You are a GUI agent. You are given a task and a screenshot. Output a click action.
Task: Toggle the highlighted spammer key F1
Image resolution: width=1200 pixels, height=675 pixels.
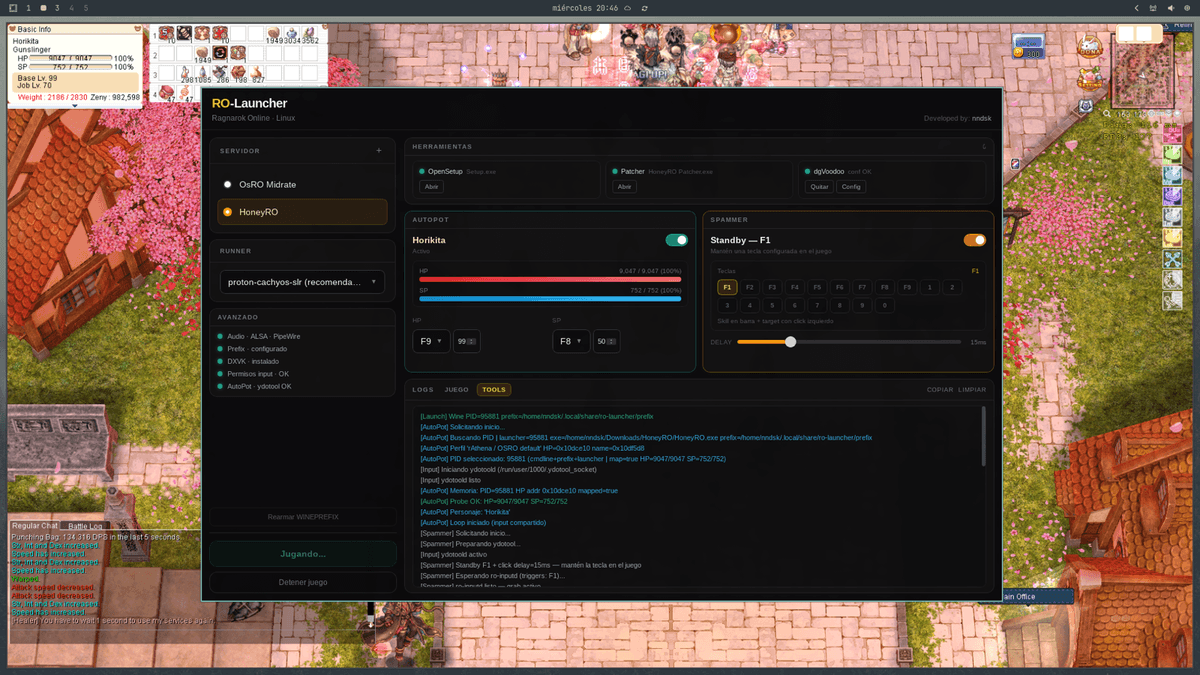point(727,287)
